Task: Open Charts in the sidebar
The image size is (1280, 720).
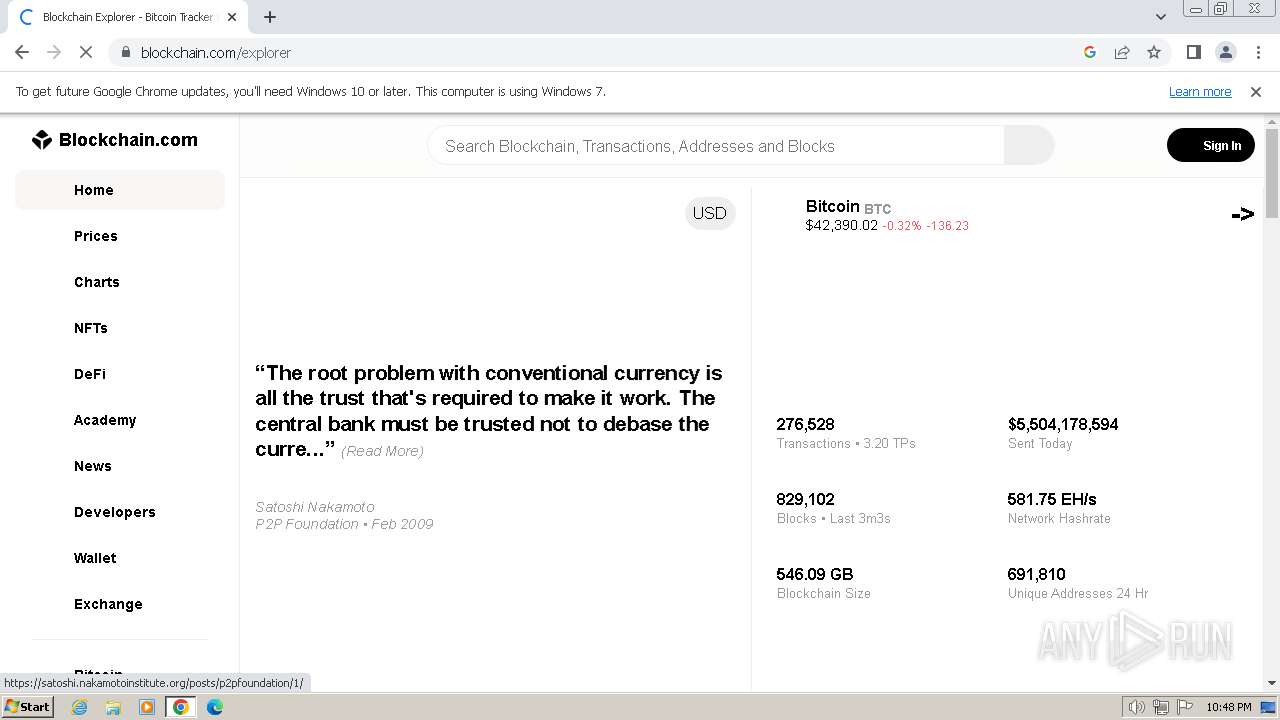Action: 97,282
